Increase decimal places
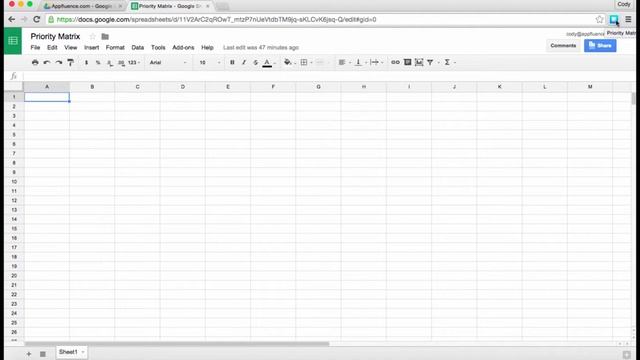The width and height of the screenshot is (640, 360). tap(121, 62)
